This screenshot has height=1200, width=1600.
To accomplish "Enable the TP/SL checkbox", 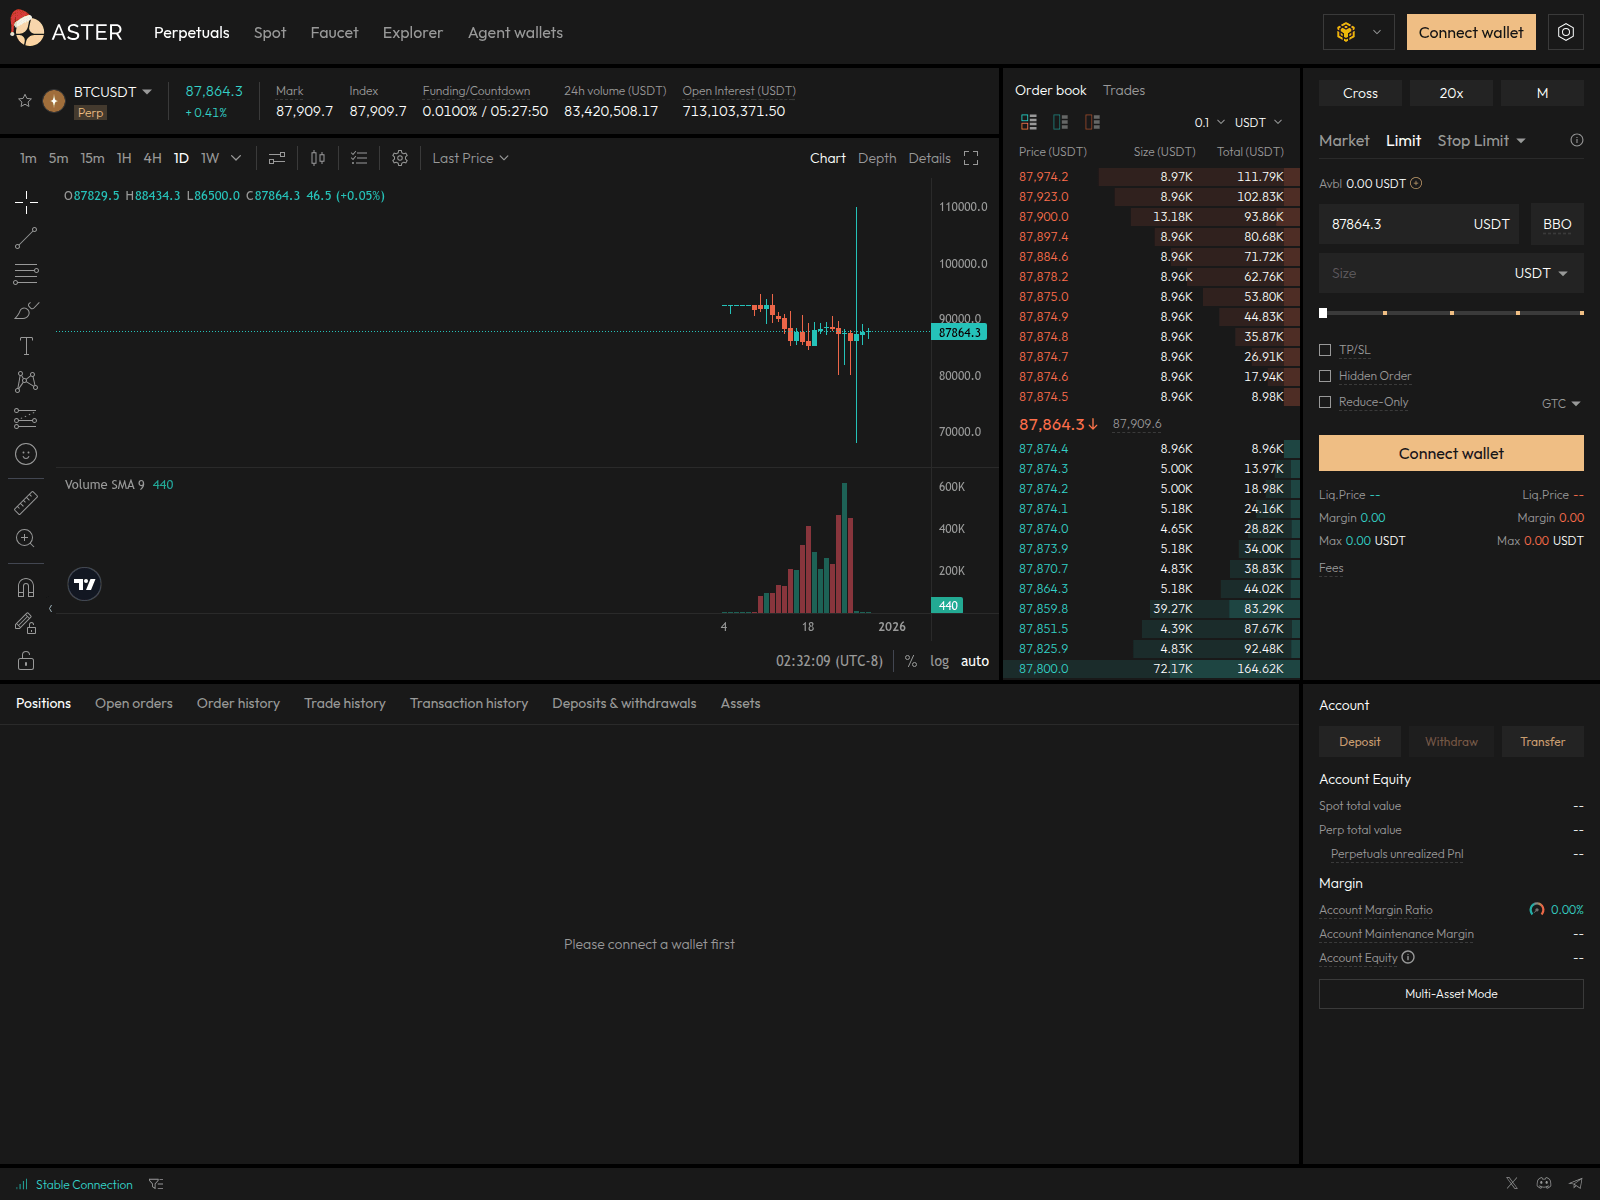I will tap(1325, 350).
